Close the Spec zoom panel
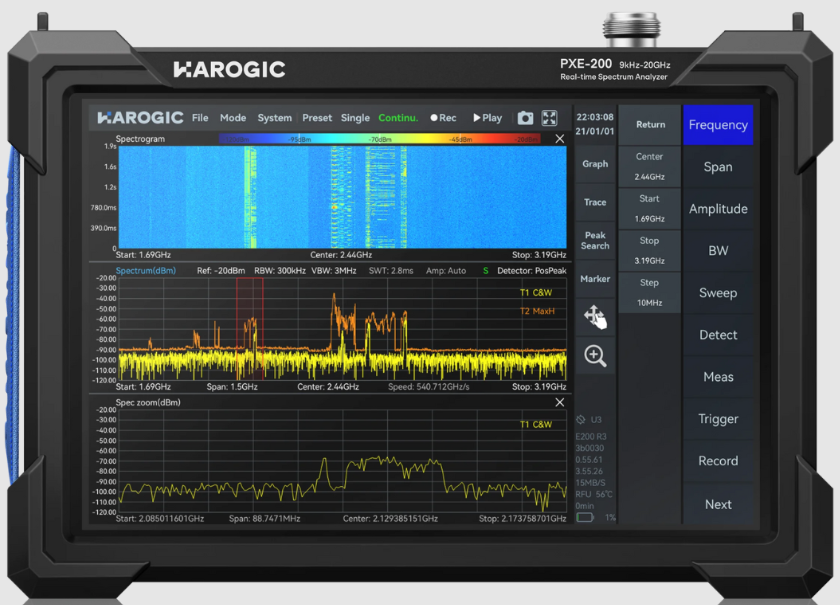840x605 pixels. point(559,402)
